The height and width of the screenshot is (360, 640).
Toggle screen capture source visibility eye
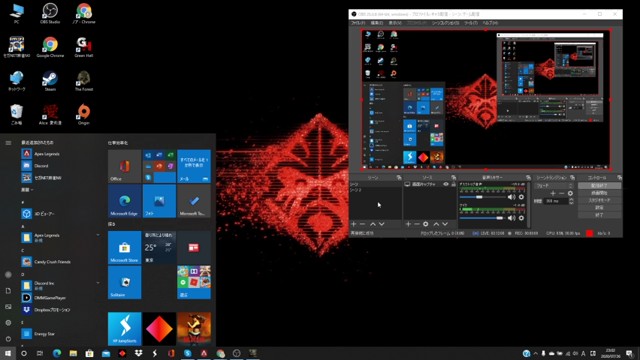[x=446, y=184]
